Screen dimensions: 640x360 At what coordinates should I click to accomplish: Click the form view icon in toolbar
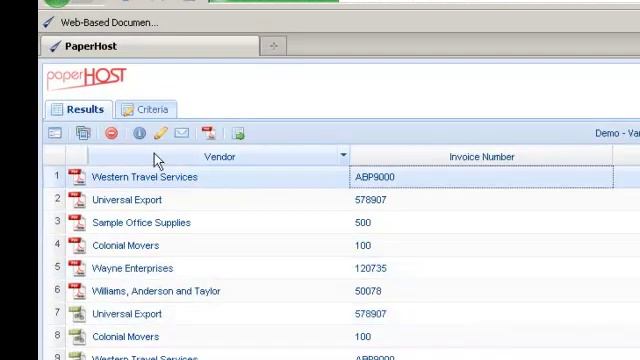55,133
